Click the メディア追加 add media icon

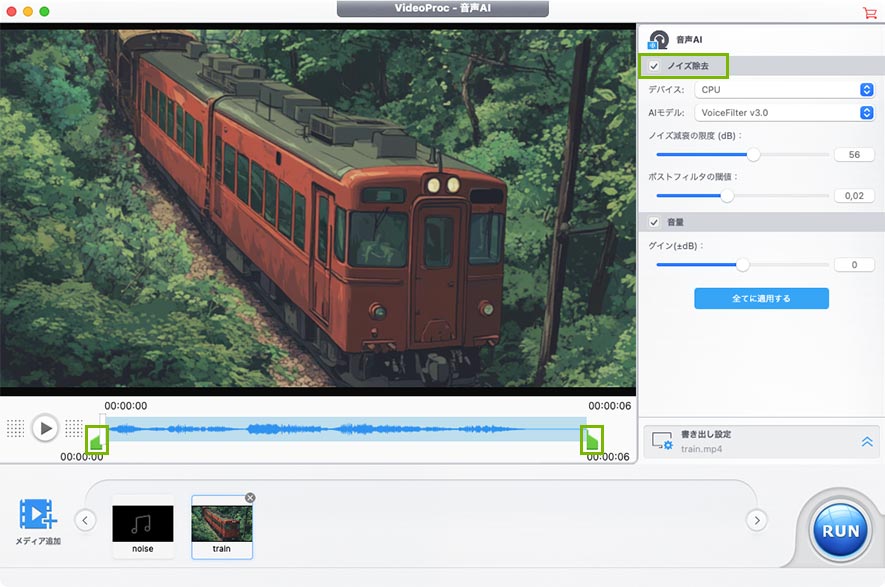pyautogui.click(x=38, y=514)
